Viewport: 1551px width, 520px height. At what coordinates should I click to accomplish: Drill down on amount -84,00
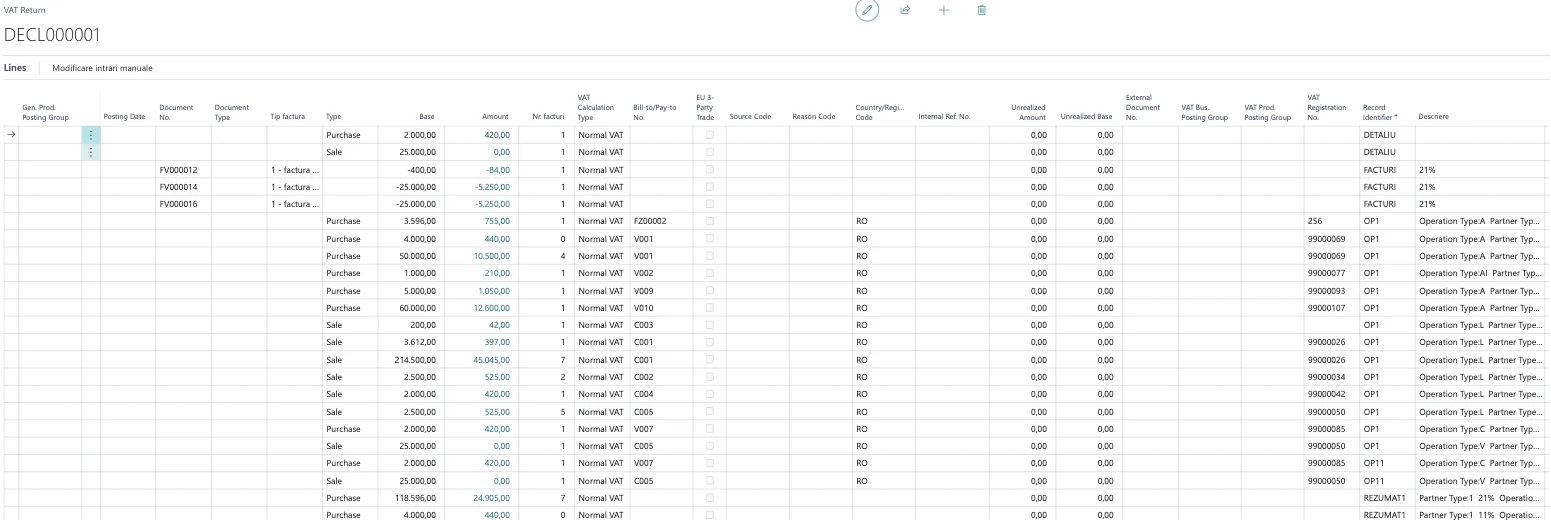point(497,170)
